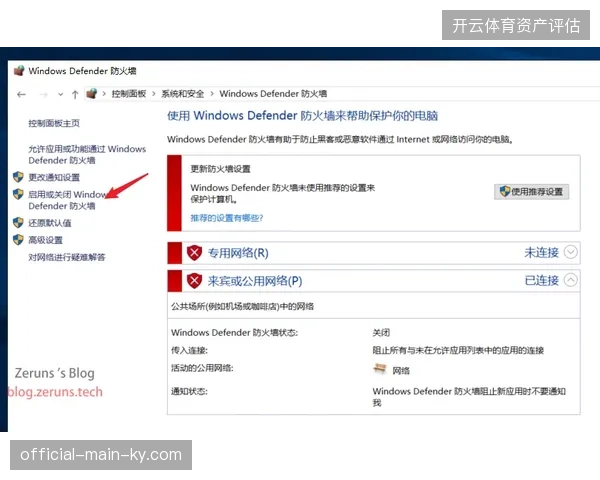Screen dimensions: 600x480
Task: Collapse 来宾或公用网络 with its chevron button
Action: (x=571, y=280)
